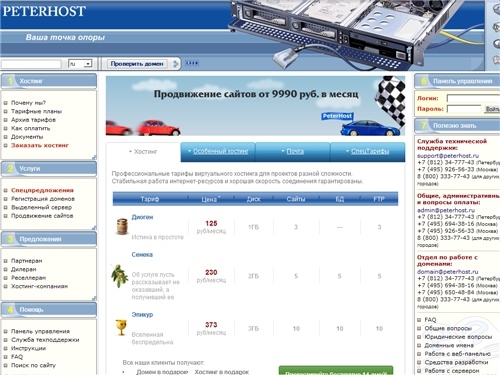Open the Работа с веб-панелью link
Screen dimensions: 500x375
click(x=458, y=354)
